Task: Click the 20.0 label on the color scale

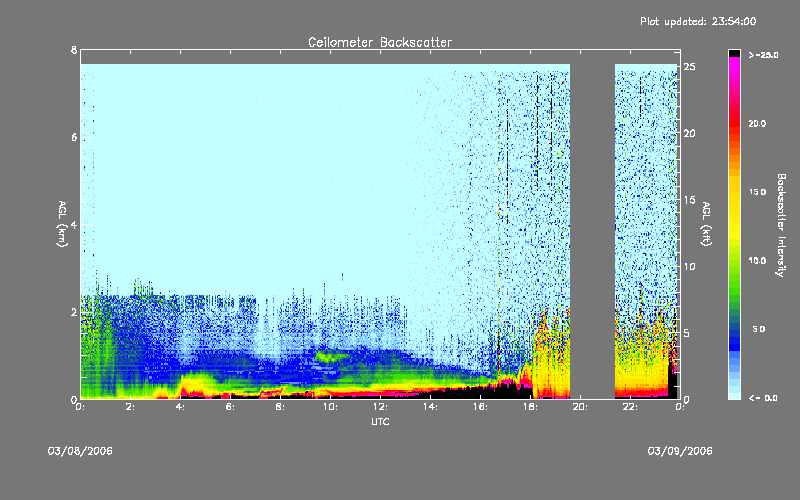Action: tap(757, 123)
